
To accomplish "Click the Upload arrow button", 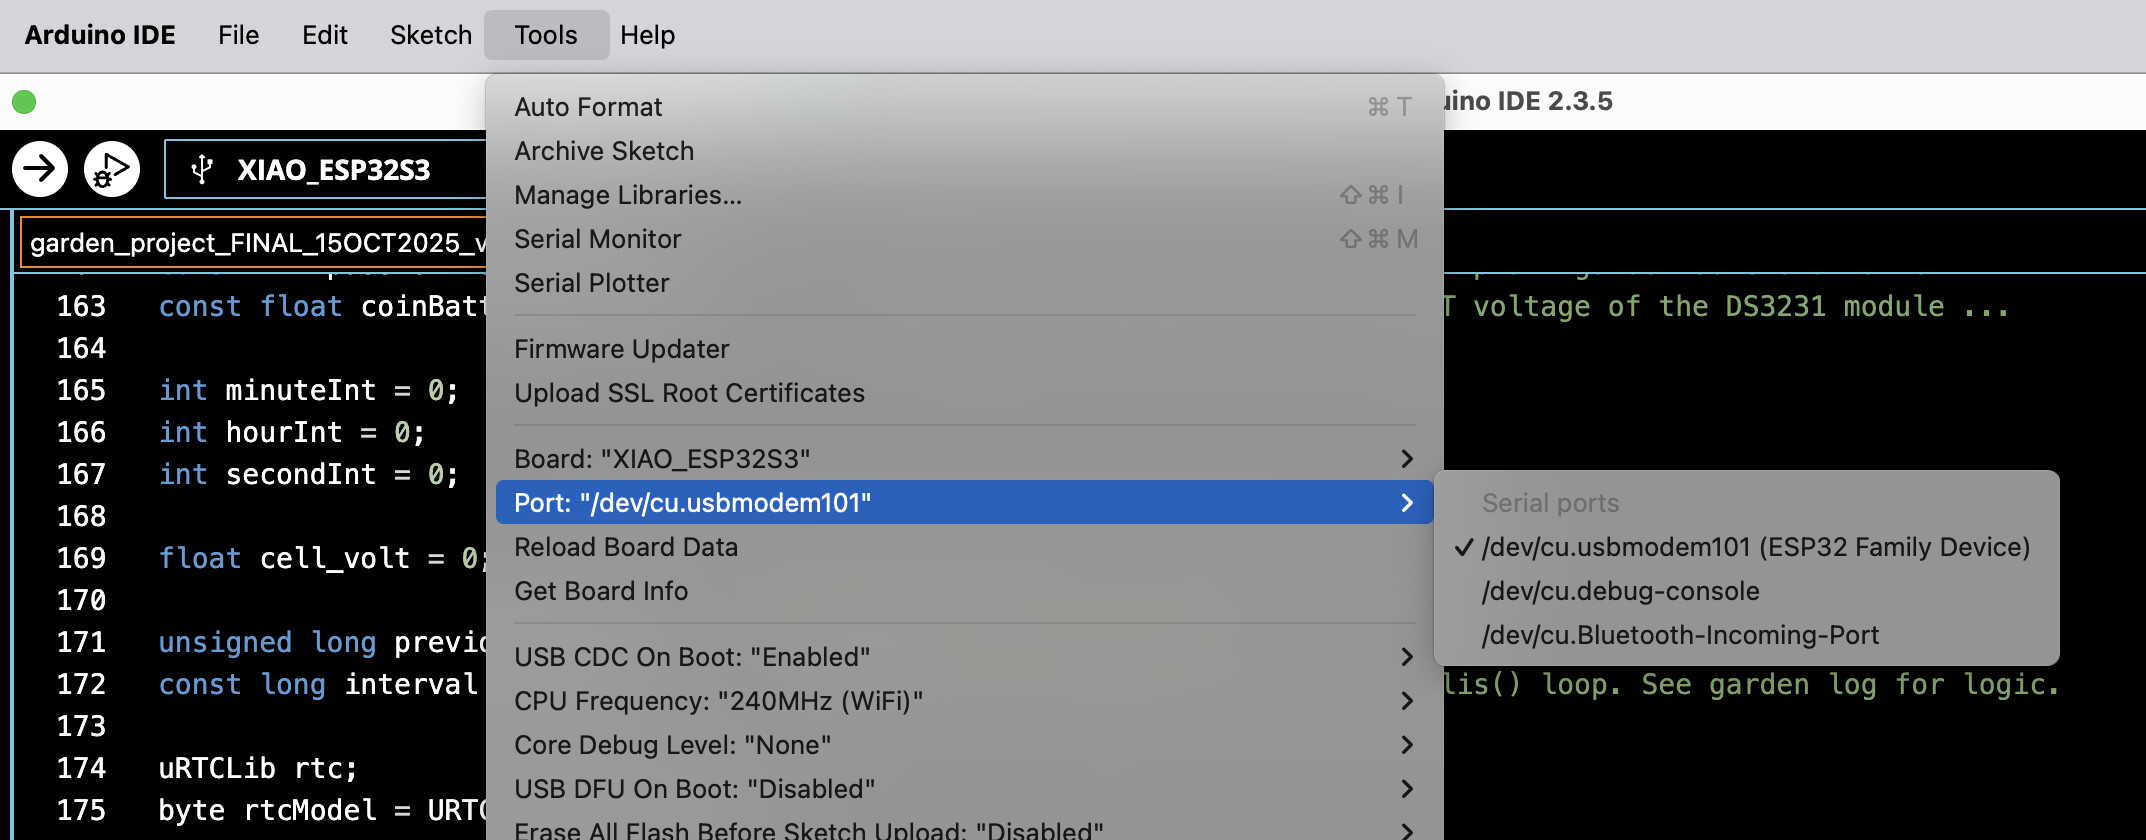I will click(x=40, y=169).
